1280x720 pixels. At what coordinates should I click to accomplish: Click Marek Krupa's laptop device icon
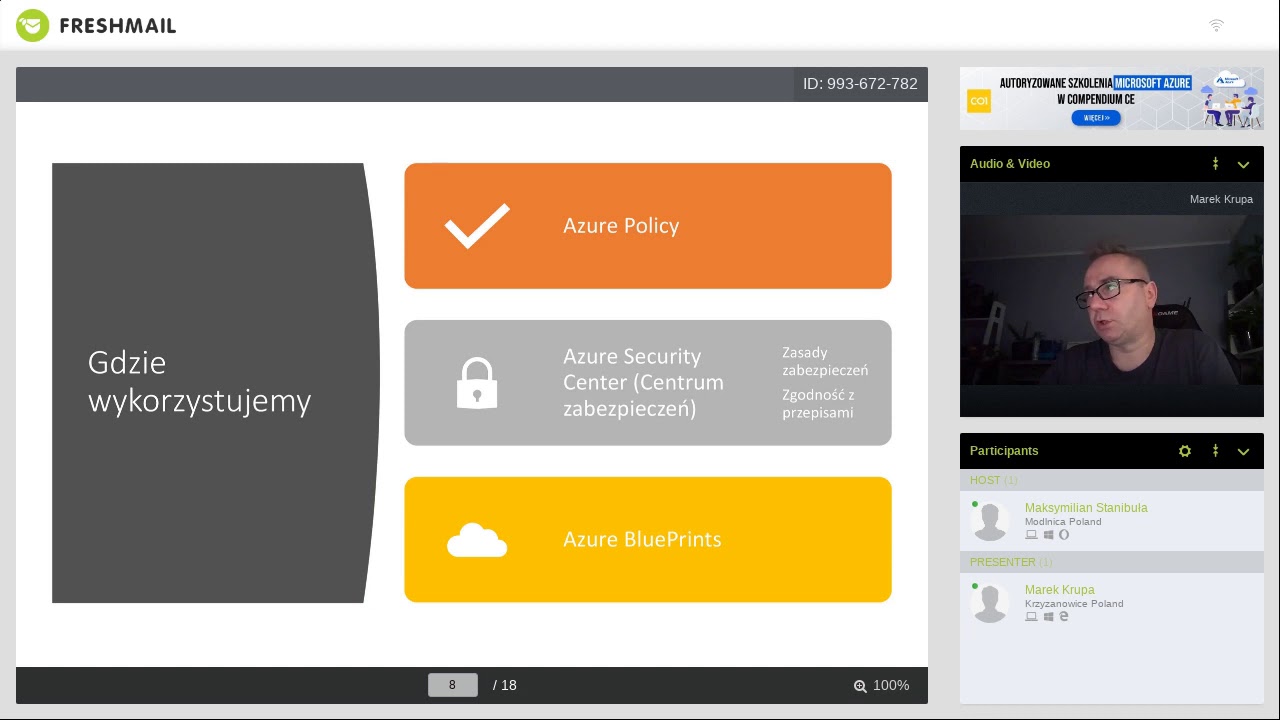click(1031, 617)
